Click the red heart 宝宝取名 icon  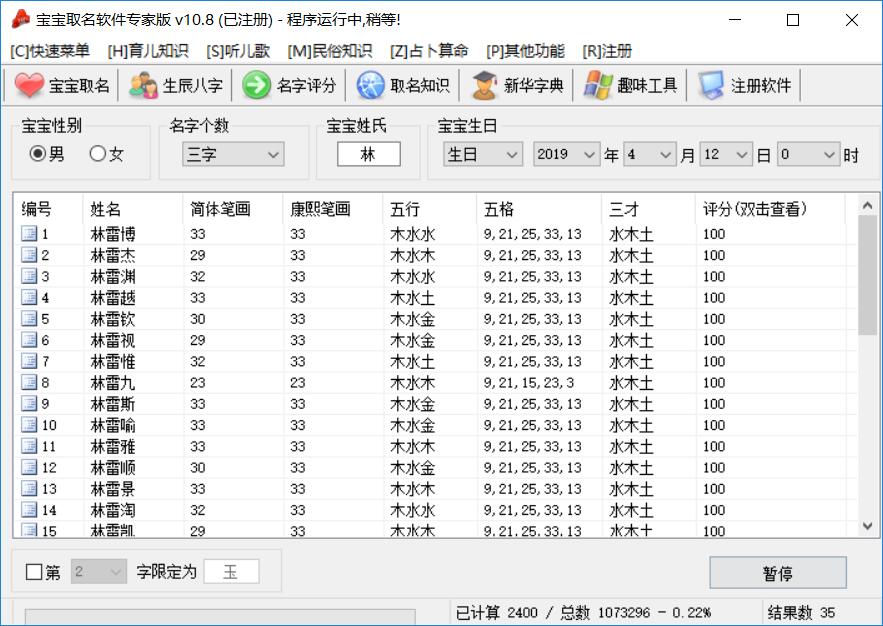(x=29, y=86)
